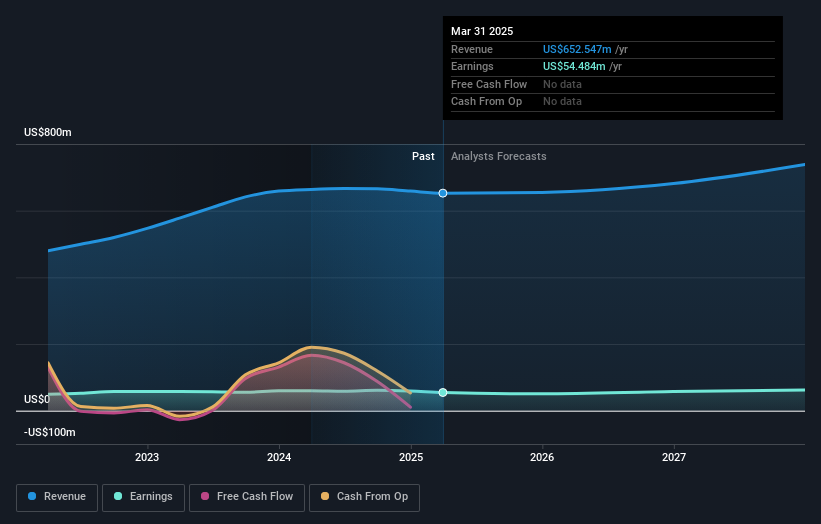Click the -US$100m y-axis label
This screenshot has width=821, height=524.
50,432
